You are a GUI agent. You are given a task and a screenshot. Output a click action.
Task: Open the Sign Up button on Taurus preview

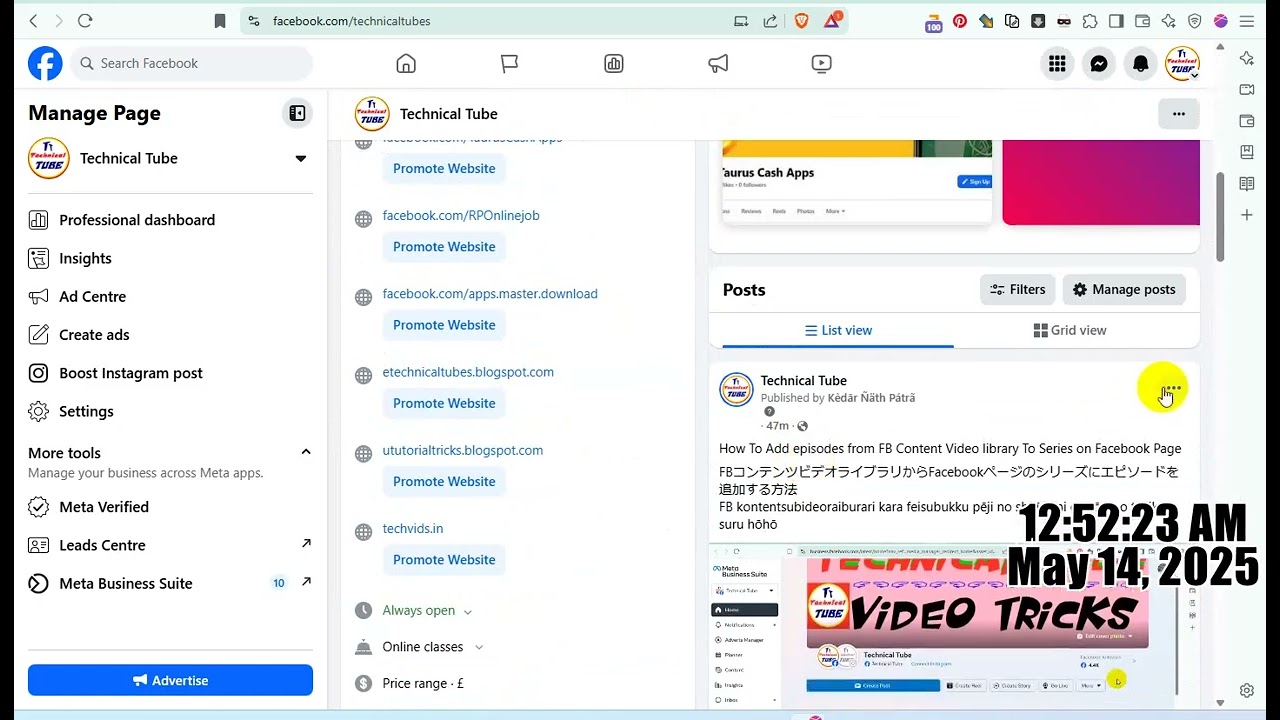[974, 182]
